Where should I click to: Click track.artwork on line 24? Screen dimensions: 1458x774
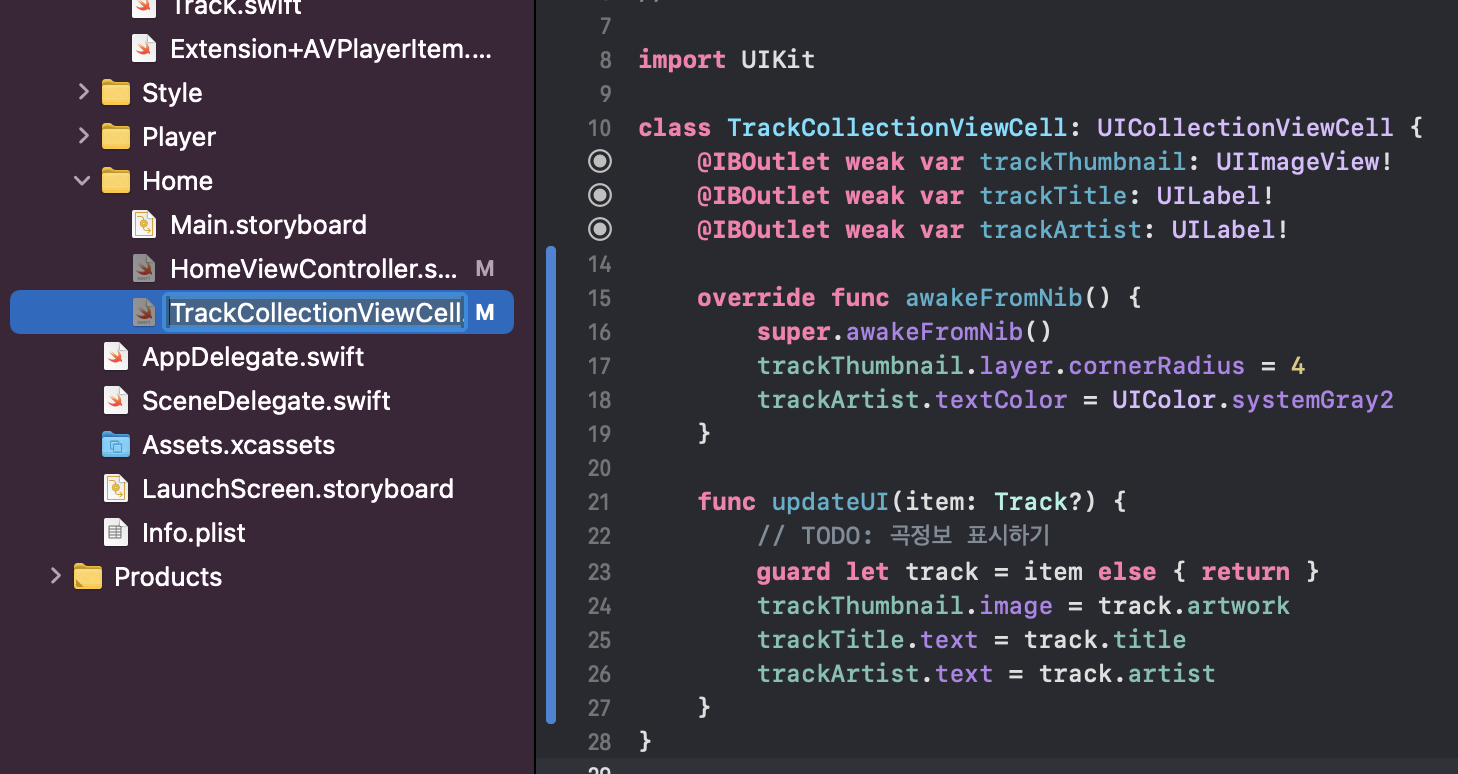click(x=1194, y=605)
